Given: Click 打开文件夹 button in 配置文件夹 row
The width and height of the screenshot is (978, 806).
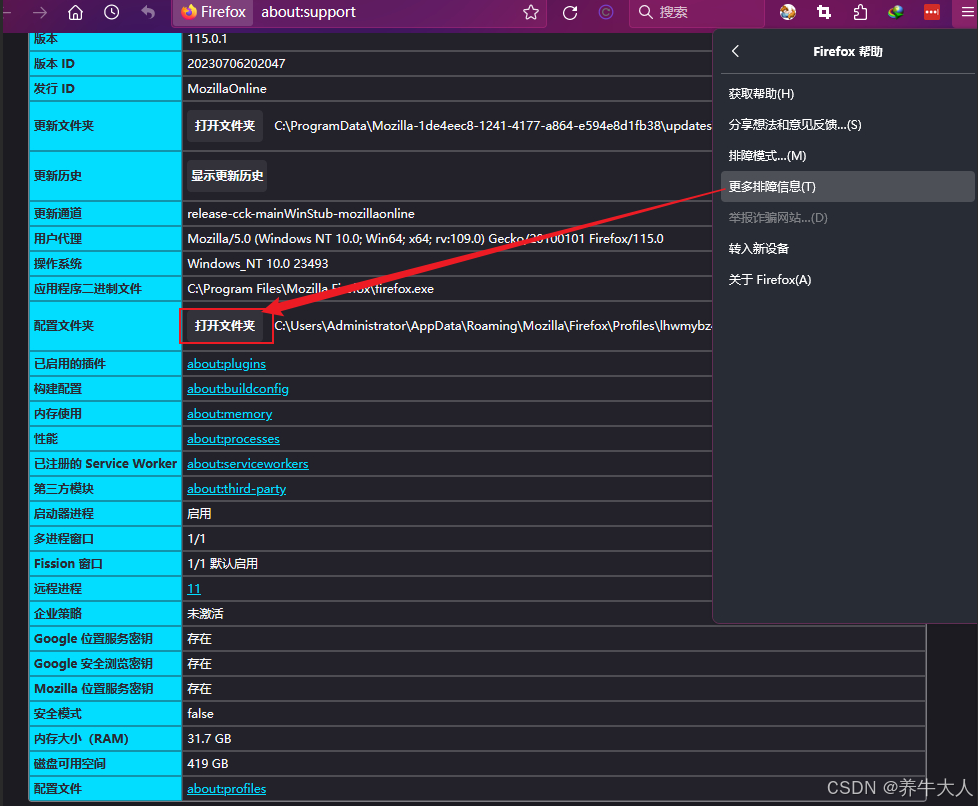Looking at the screenshot, I should point(225,326).
